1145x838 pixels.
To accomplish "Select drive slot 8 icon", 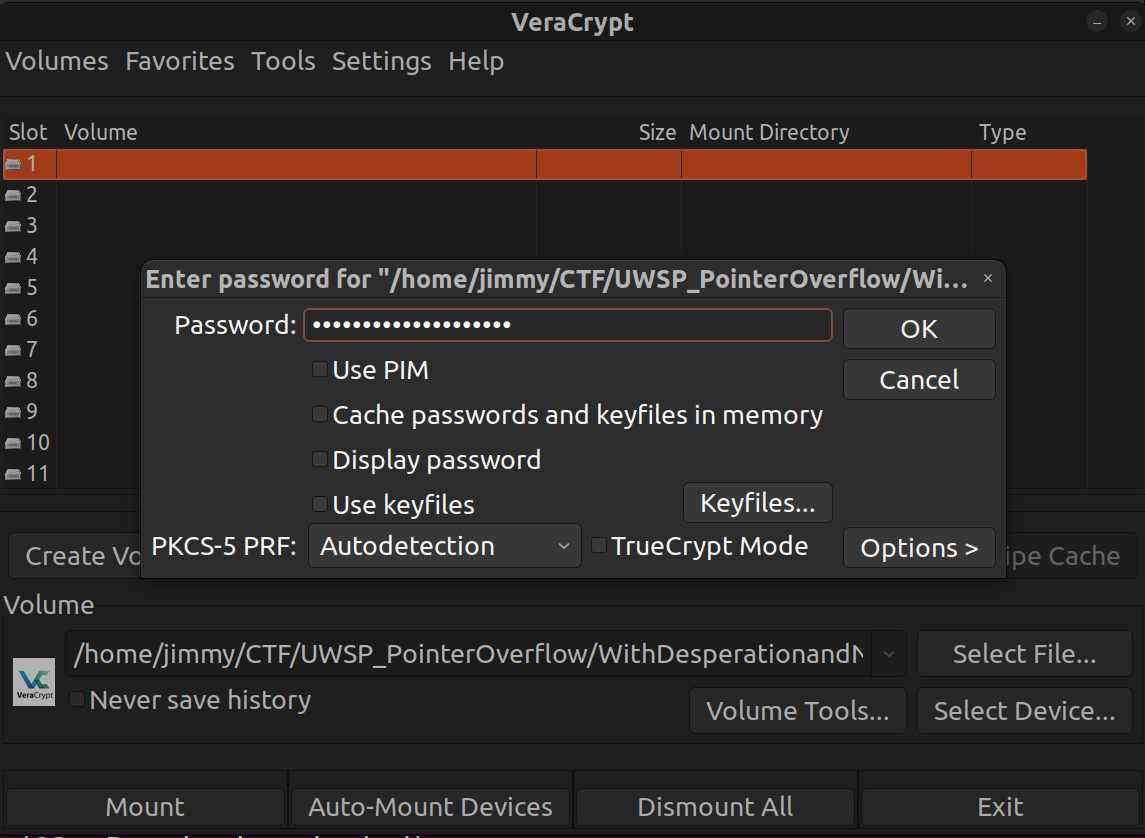I will 13,381.
